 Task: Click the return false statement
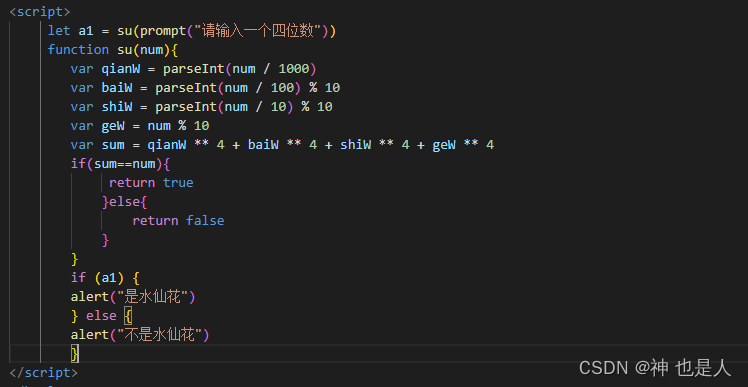(178, 220)
